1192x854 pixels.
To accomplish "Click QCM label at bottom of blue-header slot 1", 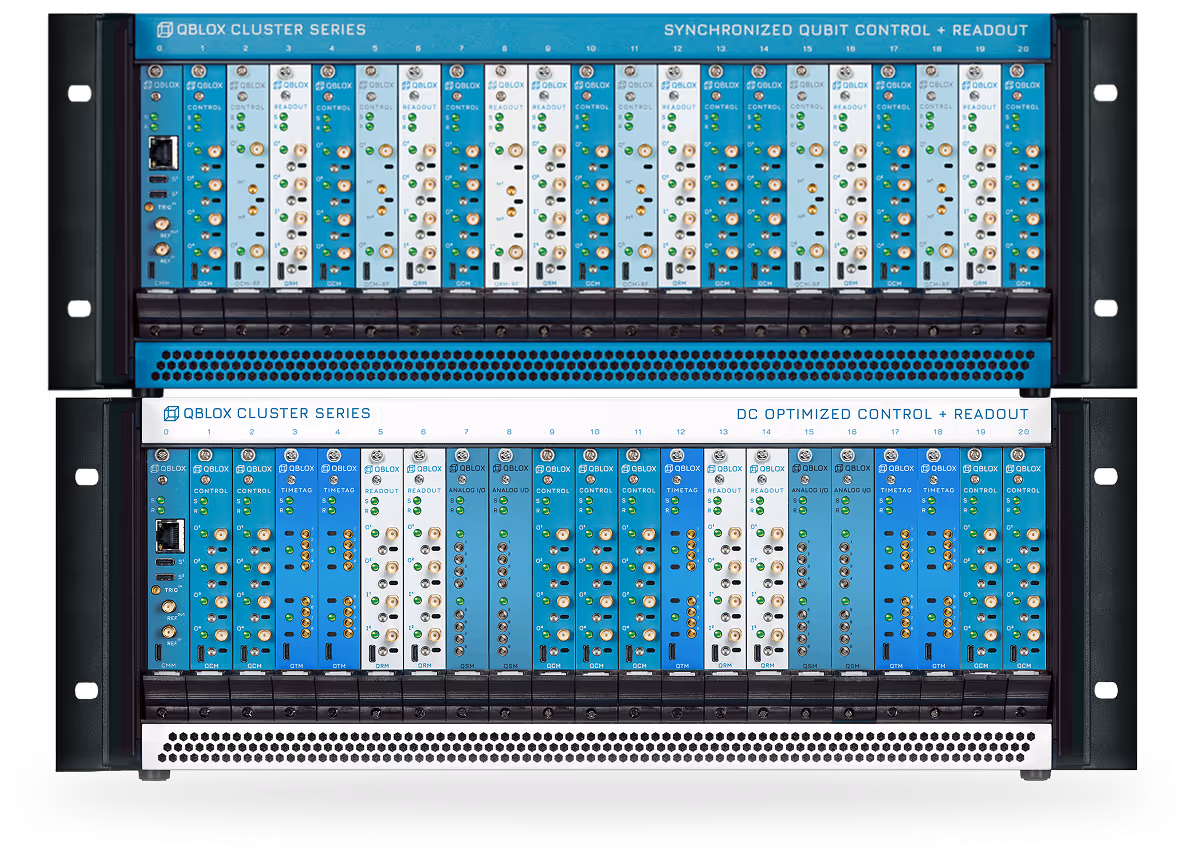I will 205,283.
